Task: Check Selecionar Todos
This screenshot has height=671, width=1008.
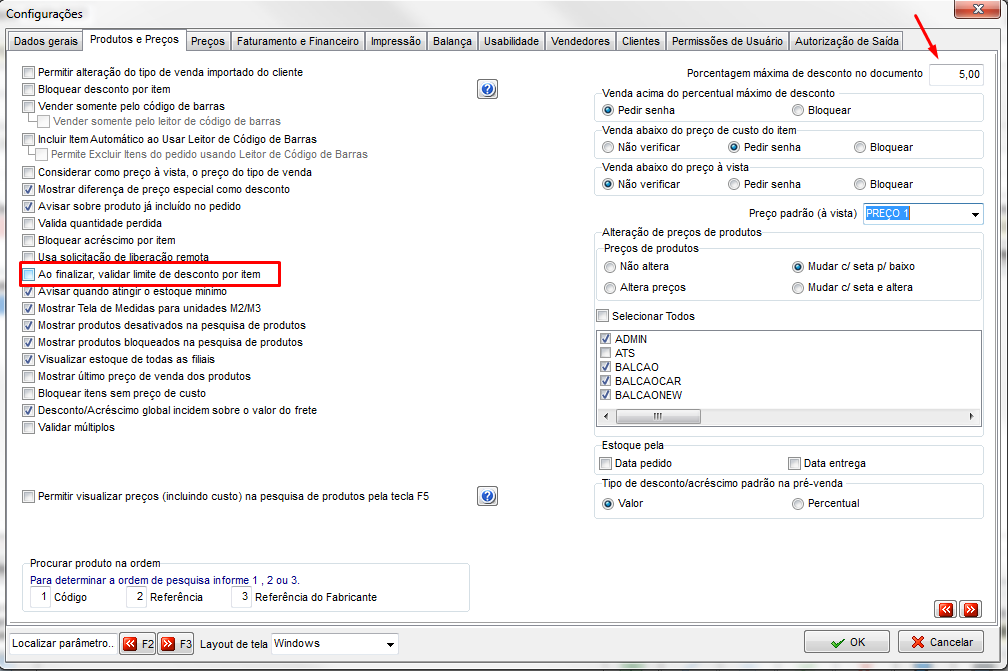Action: coord(602,316)
